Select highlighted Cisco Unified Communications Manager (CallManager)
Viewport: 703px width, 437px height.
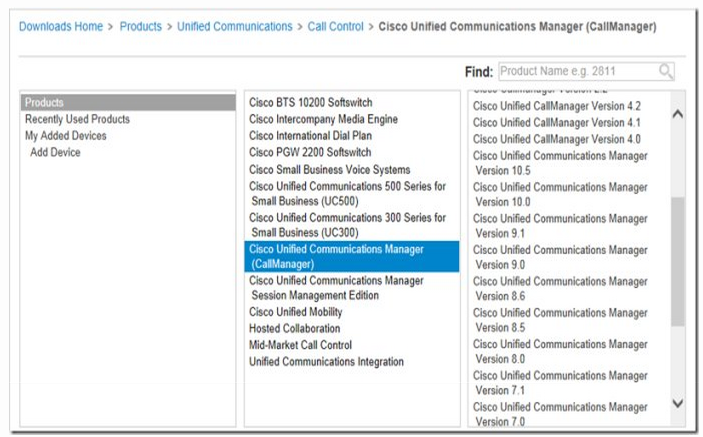tap(352, 256)
